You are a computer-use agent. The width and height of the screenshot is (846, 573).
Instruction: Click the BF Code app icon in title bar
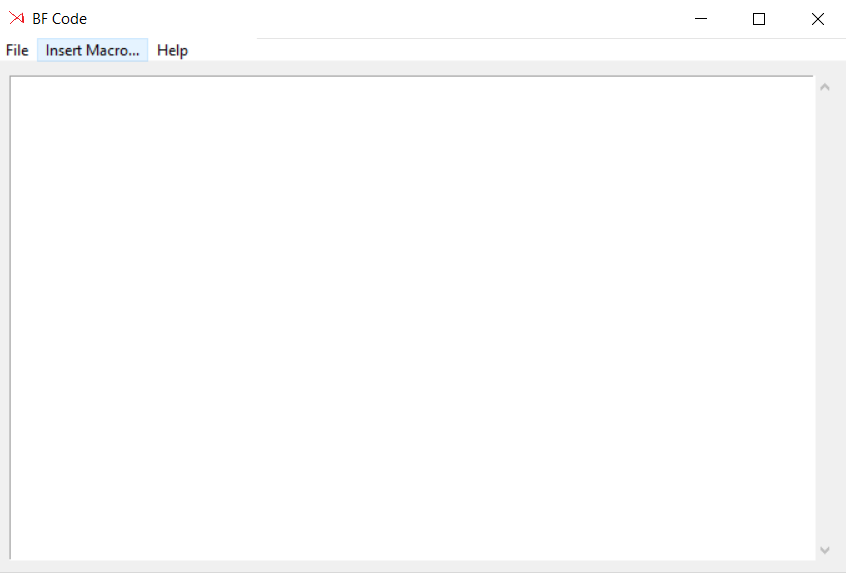tap(17, 18)
